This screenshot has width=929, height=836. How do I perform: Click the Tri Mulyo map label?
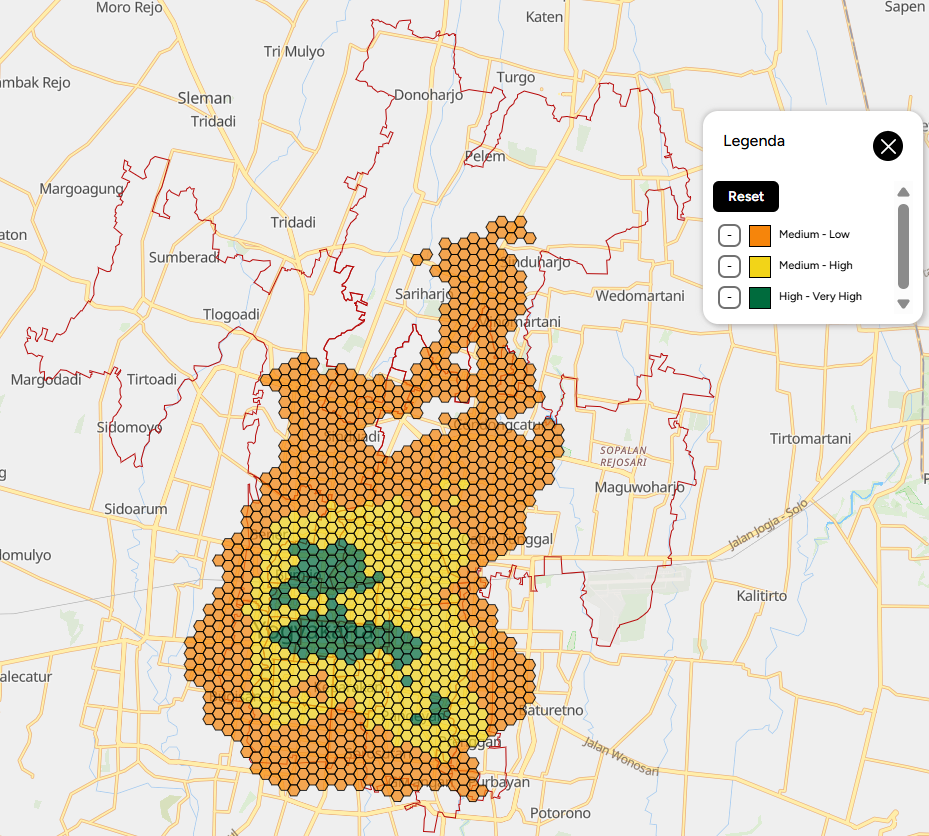(294, 52)
